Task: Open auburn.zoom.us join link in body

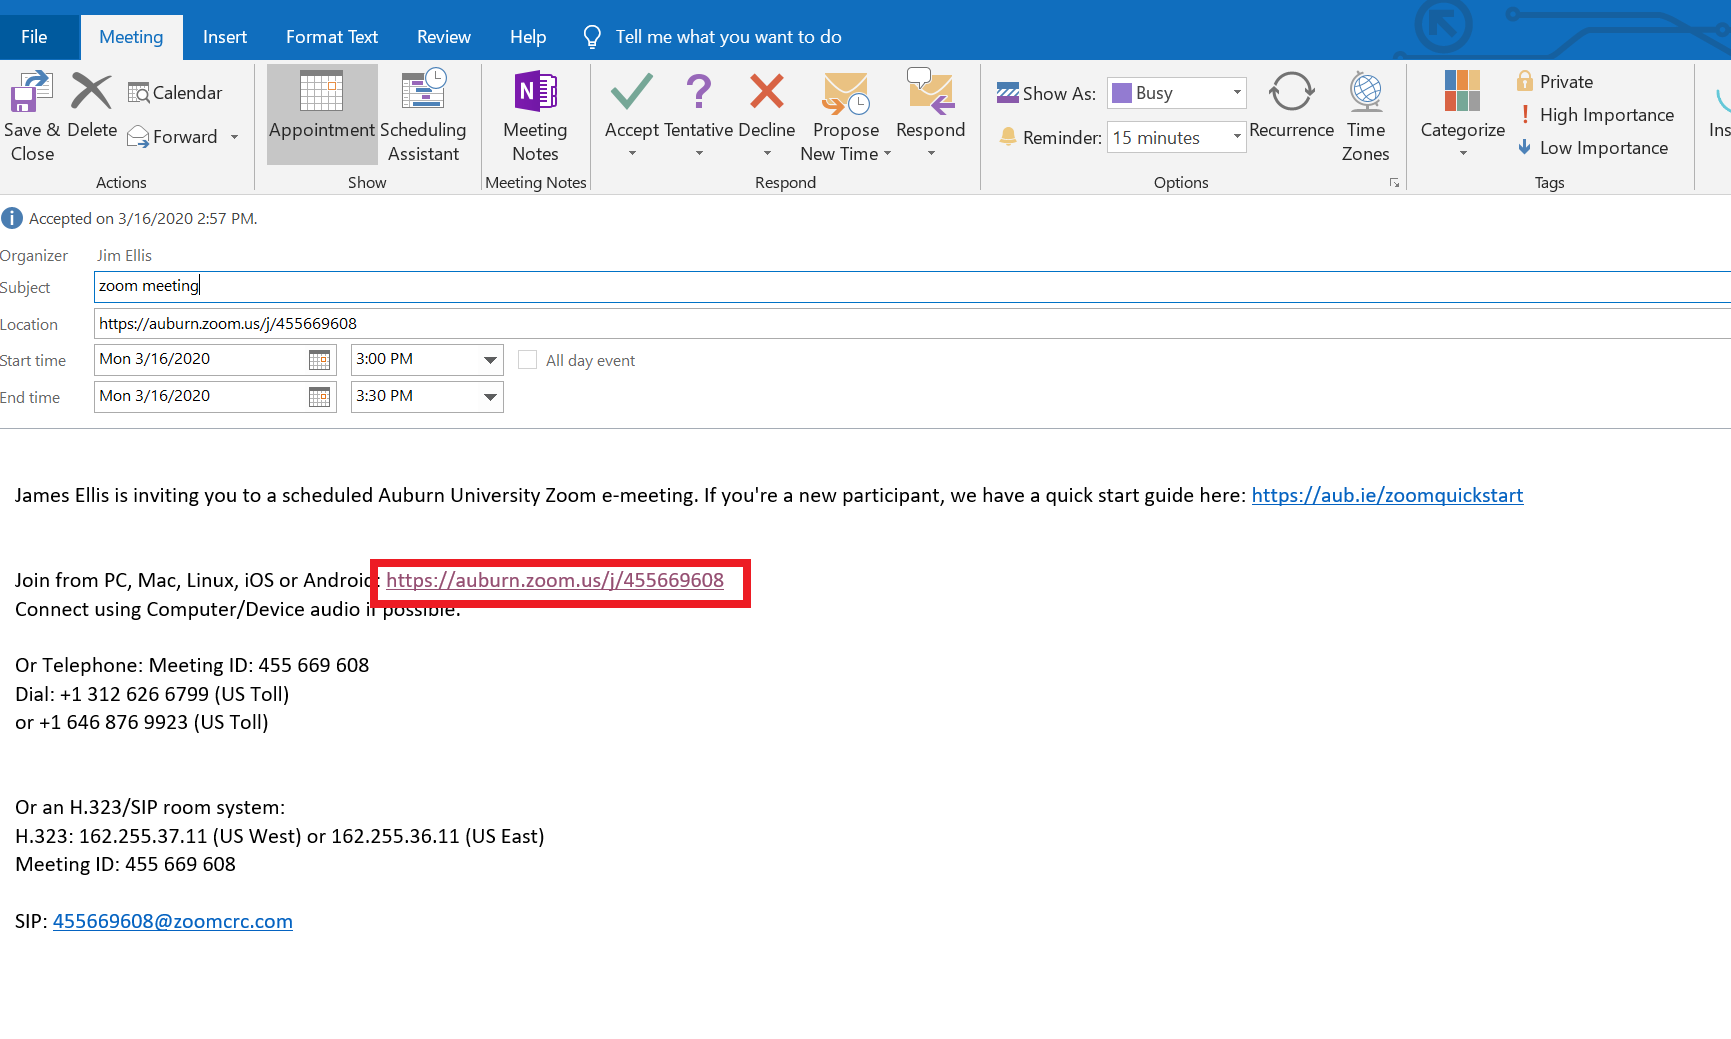Action: pos(555,580)
